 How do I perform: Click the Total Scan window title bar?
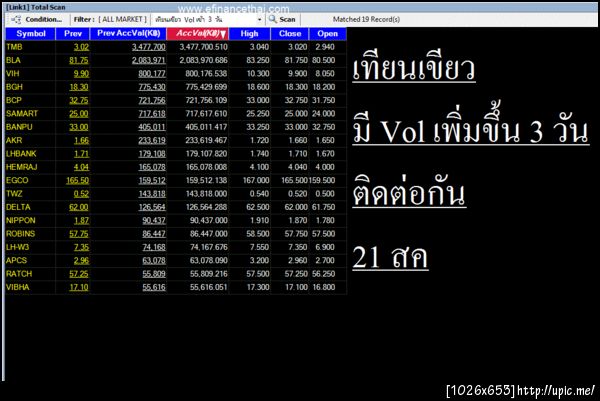pos(300,7)
